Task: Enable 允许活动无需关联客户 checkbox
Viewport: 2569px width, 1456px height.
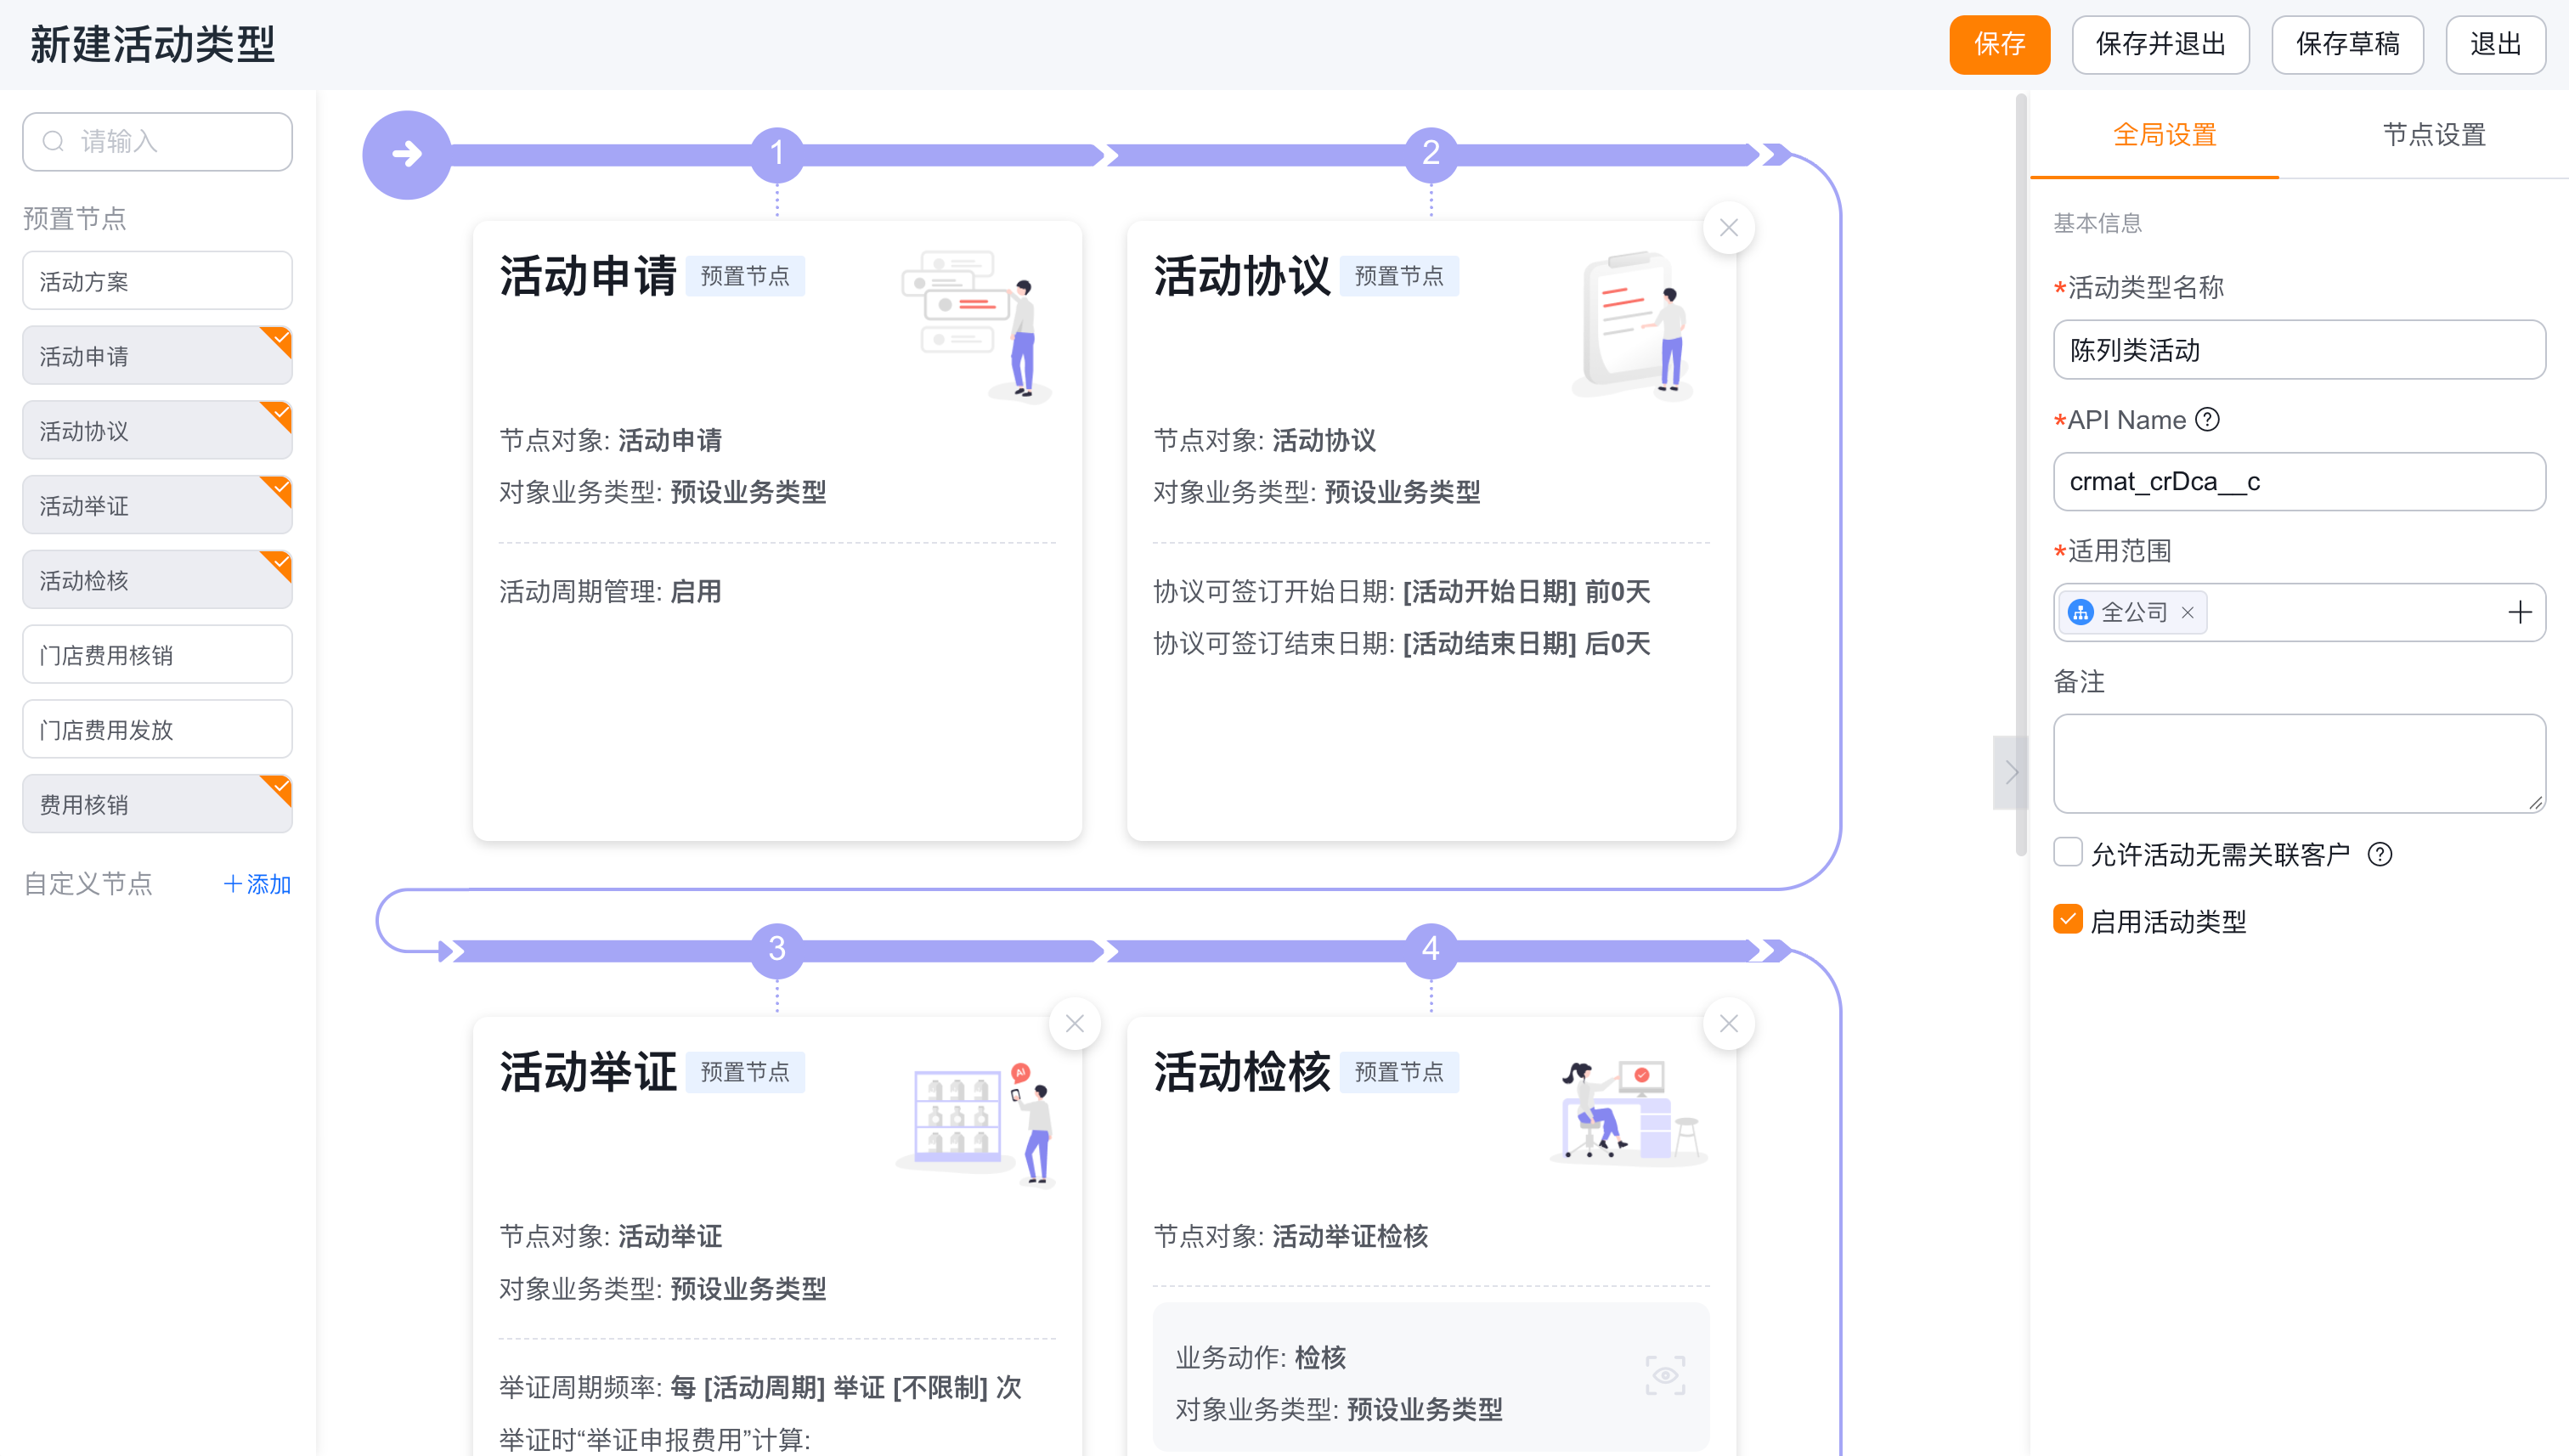Action: [x=2068, y=853]
